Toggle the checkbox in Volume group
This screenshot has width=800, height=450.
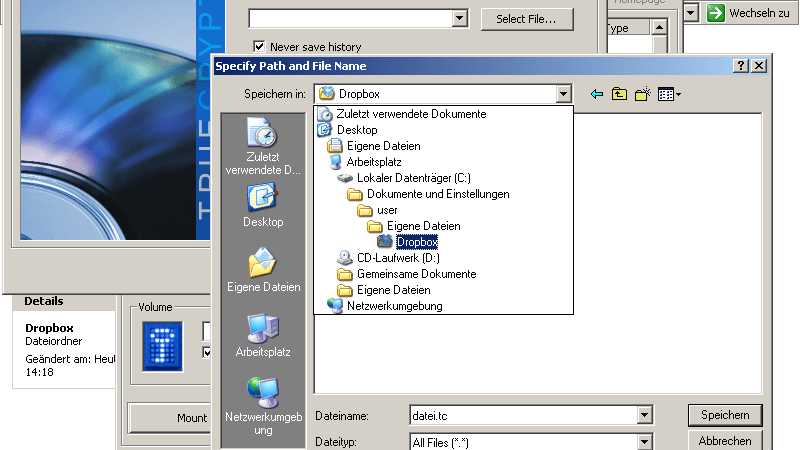click(206, 353)
